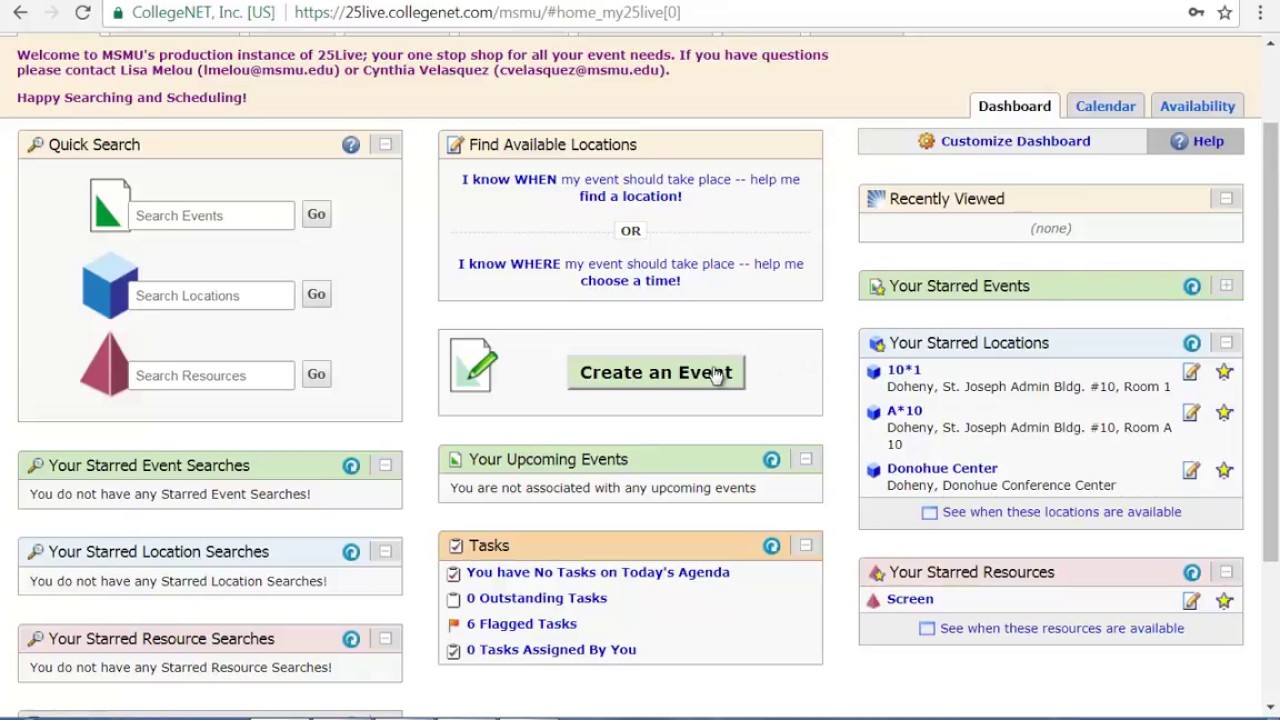This screenshot has width=1280, height=720.
Task: Click Go next to Search Events
Action: 316,214
